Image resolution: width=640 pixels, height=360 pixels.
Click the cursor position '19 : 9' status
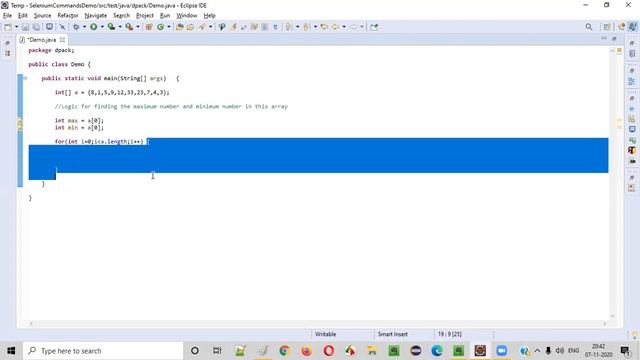pyautogui.click(x=449, y=334)
